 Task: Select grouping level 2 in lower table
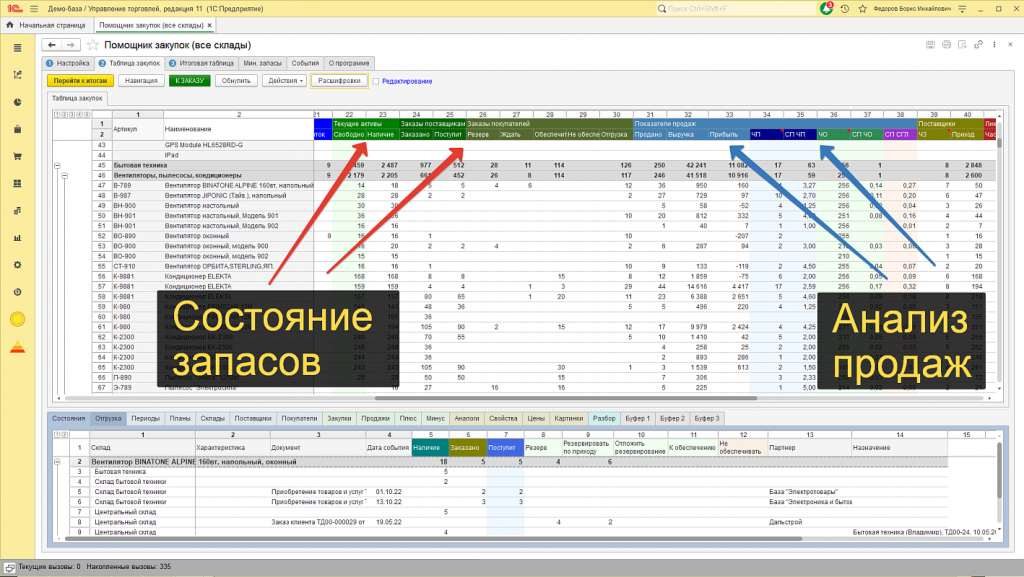point(63,435)
